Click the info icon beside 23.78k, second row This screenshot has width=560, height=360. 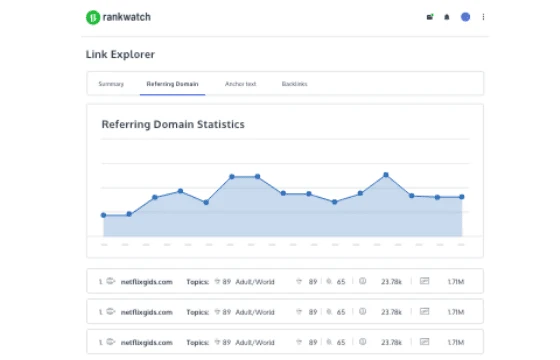[x=362, y=311]
